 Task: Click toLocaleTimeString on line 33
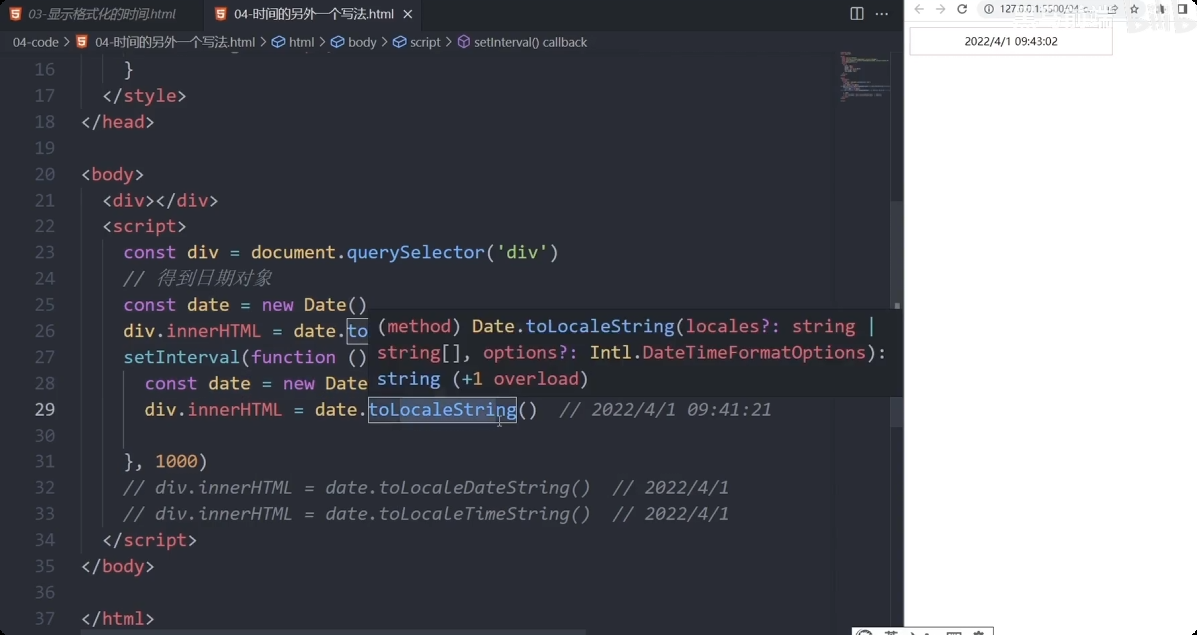(x=474, y=514)
